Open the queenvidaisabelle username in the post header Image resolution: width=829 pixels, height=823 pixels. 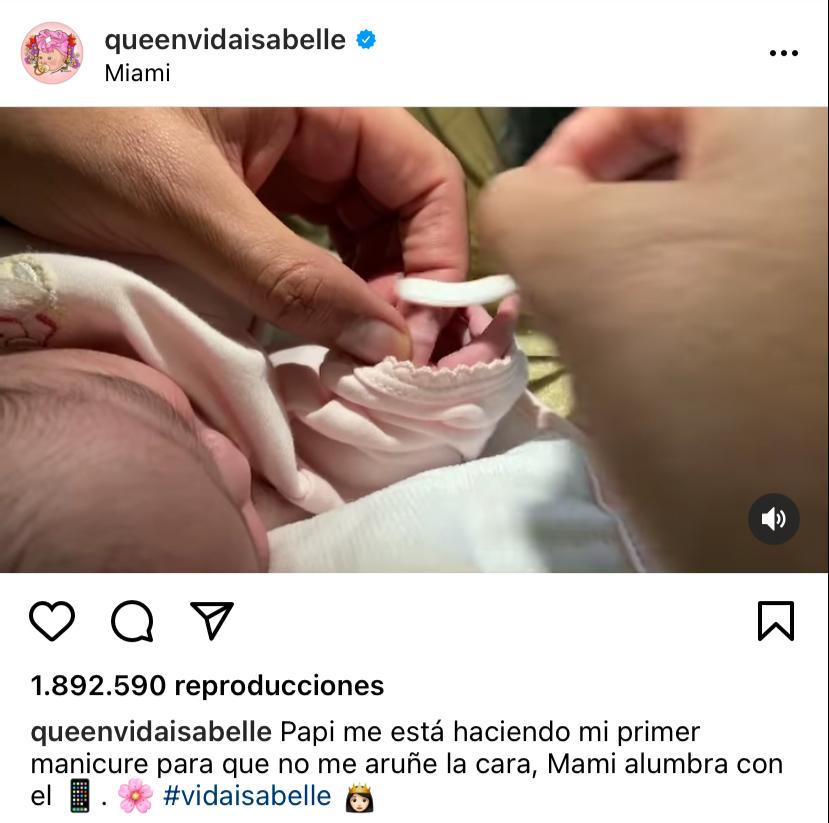(x=225, y=40)
